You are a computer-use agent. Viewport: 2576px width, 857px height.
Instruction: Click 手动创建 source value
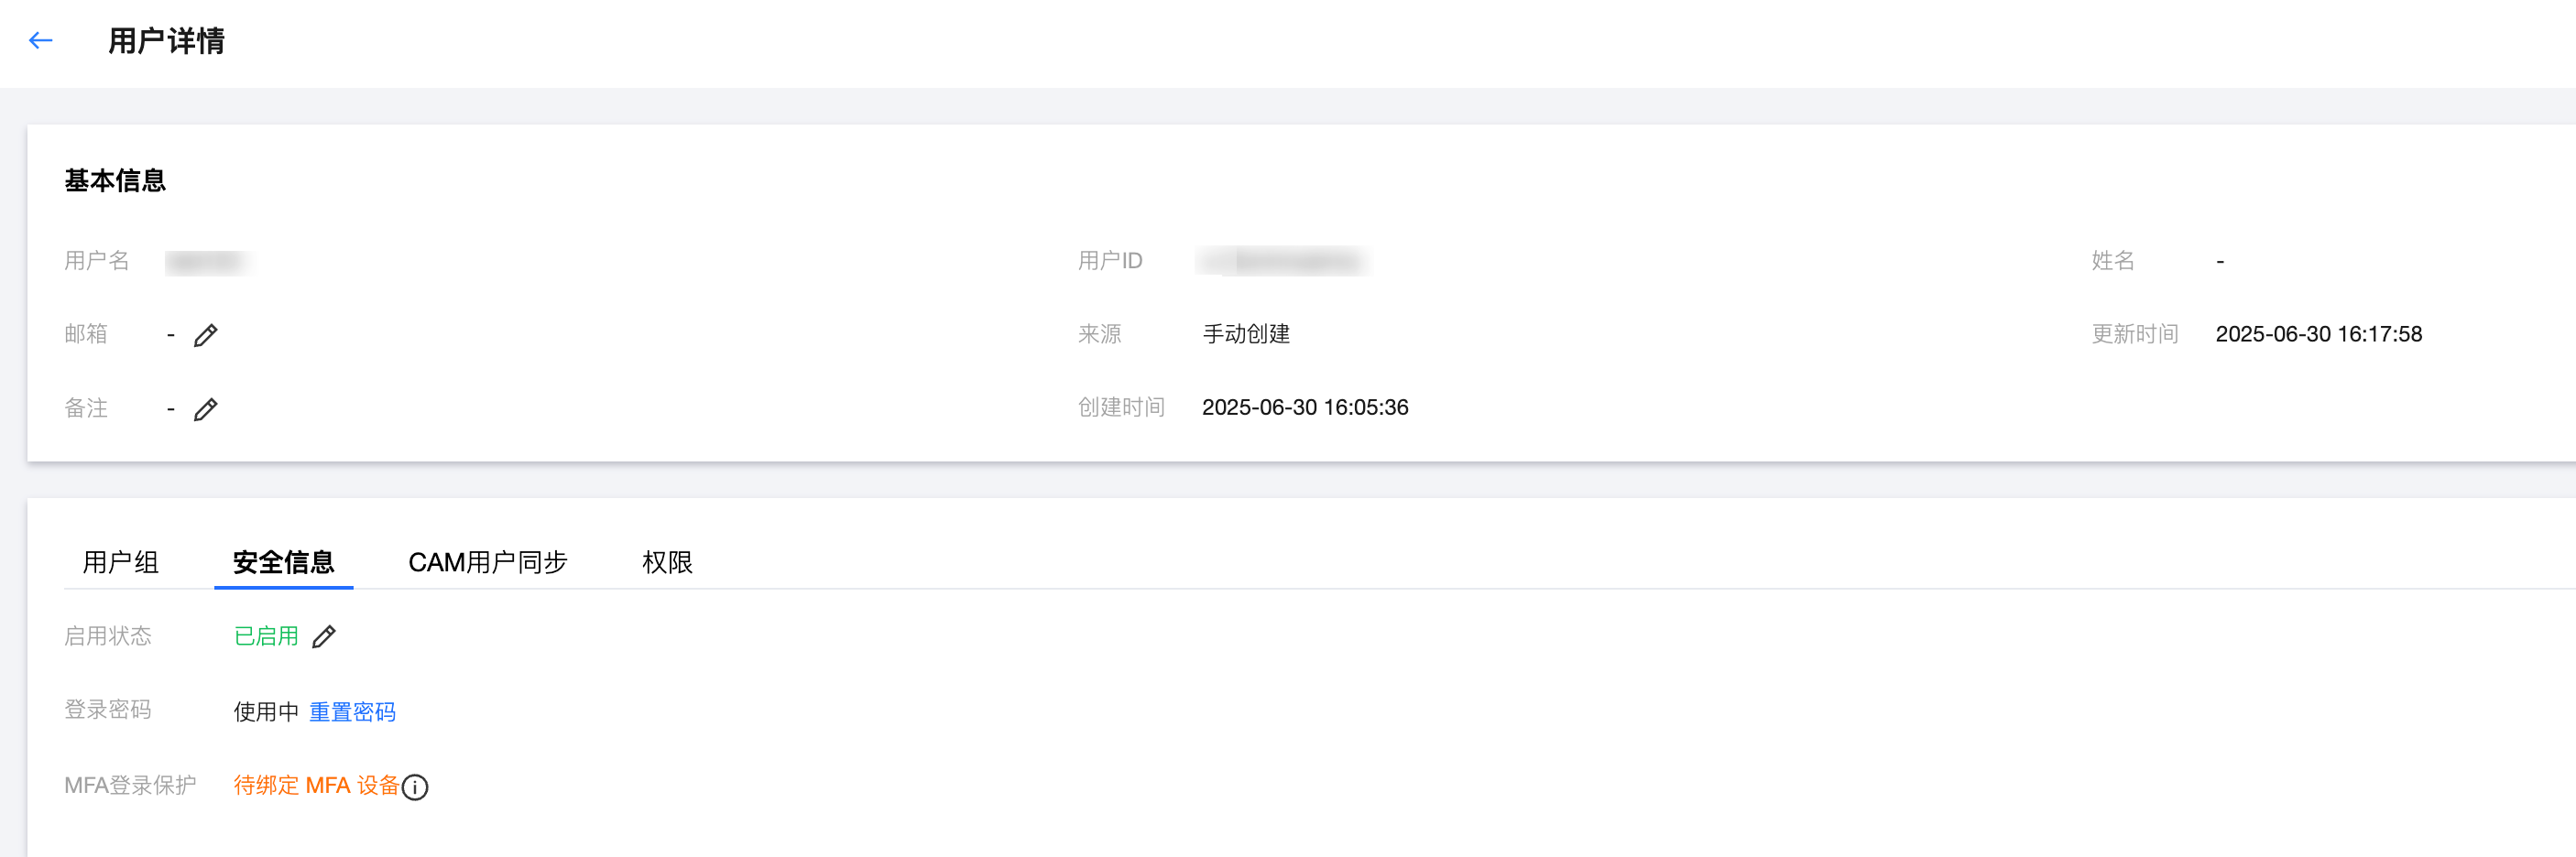tap(1246, 334)
